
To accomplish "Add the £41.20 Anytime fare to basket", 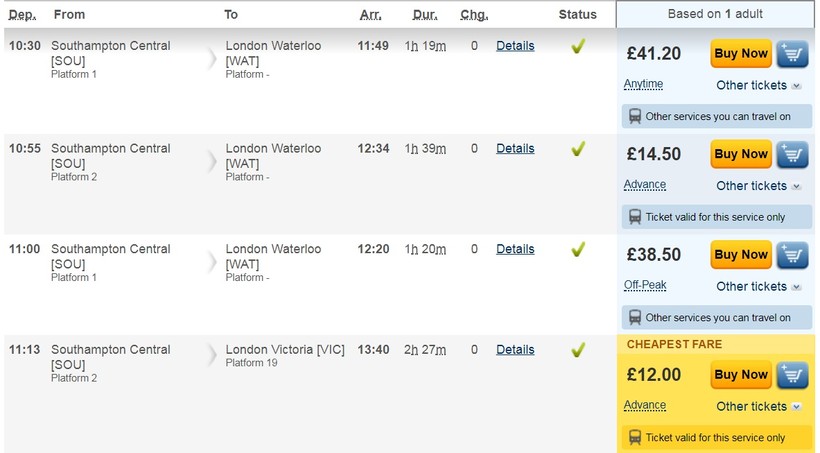I will pos(793,54).
